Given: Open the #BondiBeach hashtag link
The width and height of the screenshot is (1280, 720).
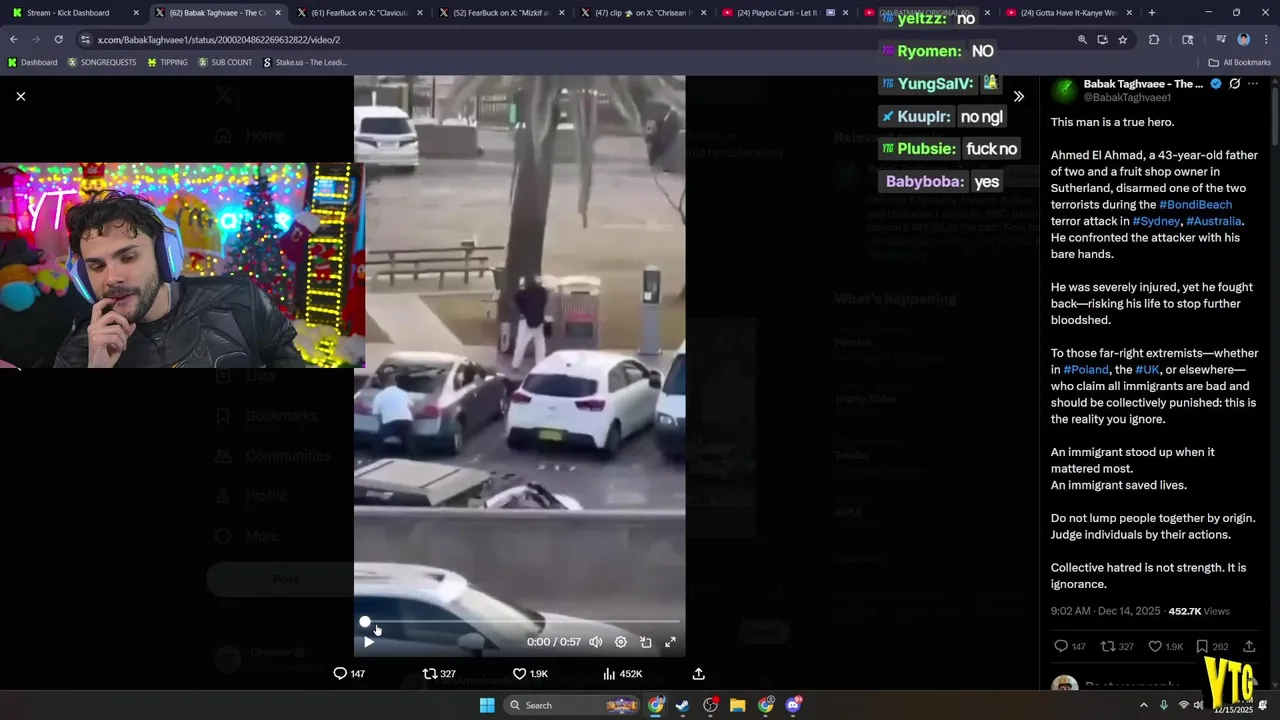Looking at the screenshot, I should point(1195,205).
